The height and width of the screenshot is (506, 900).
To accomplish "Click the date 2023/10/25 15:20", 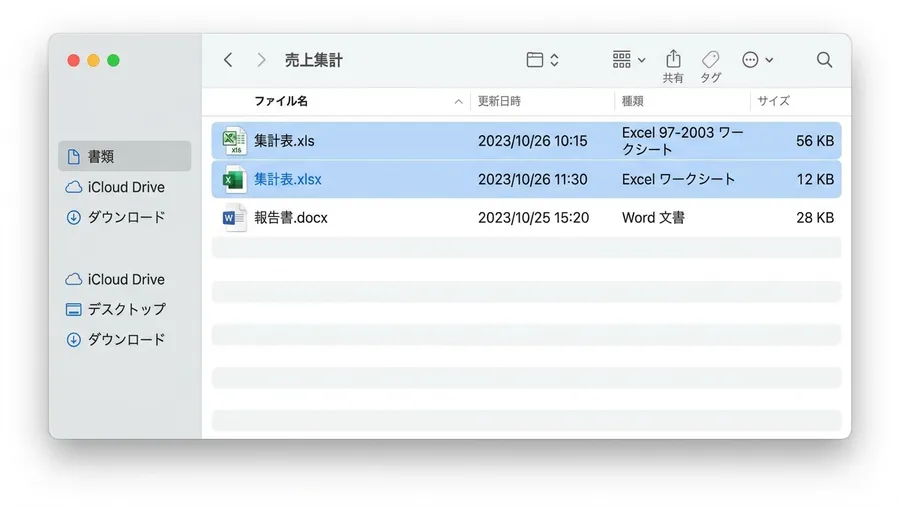I will [x=533, y=217].
